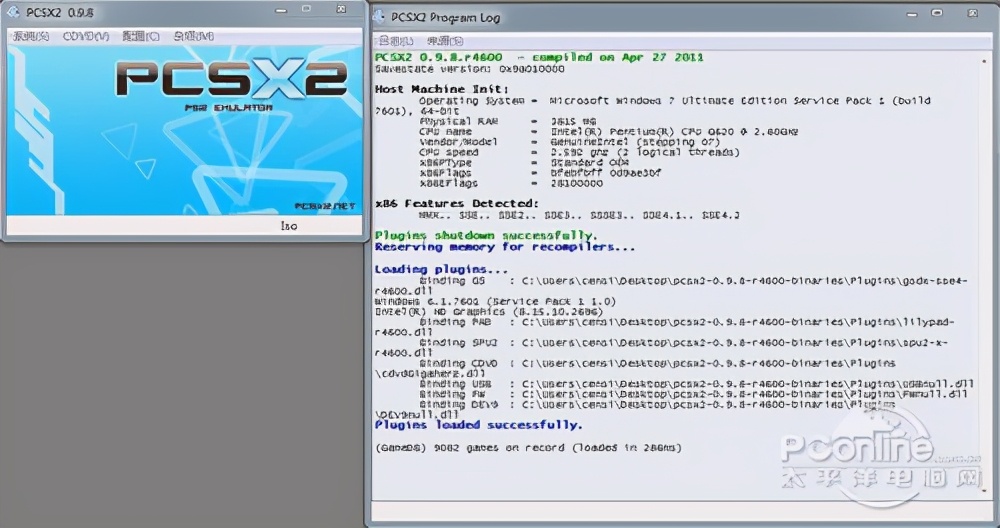Click the CPU name log line
The image size is (1000, 528).
coord(608,131)
